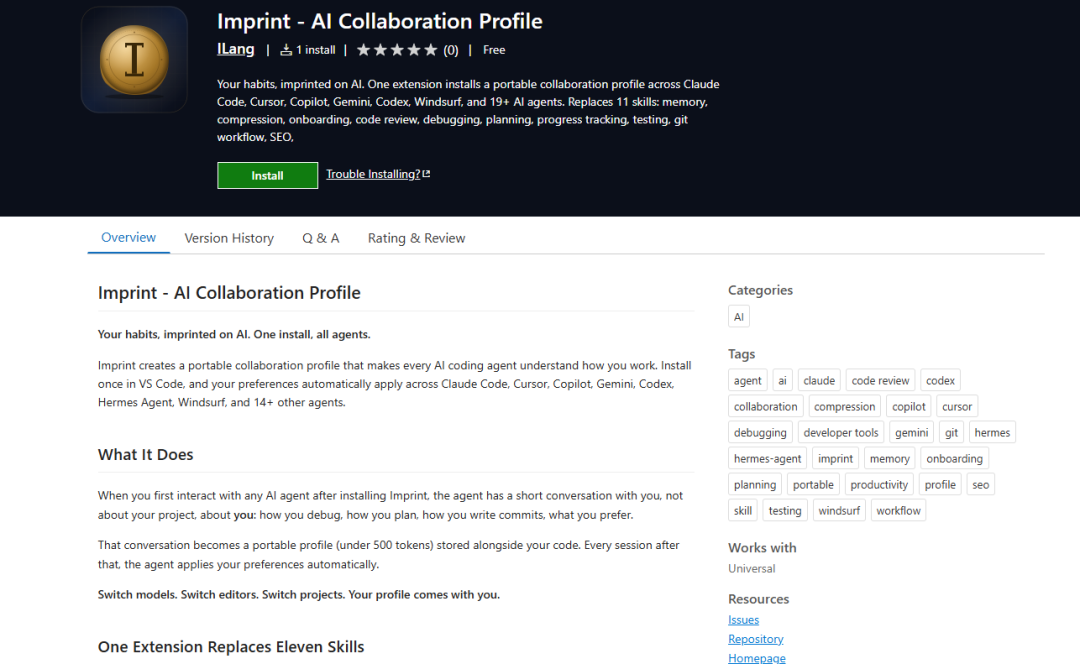1080x664 pixels.
Task: Switch to the Overview tab
Action: [x=129, y=238]
